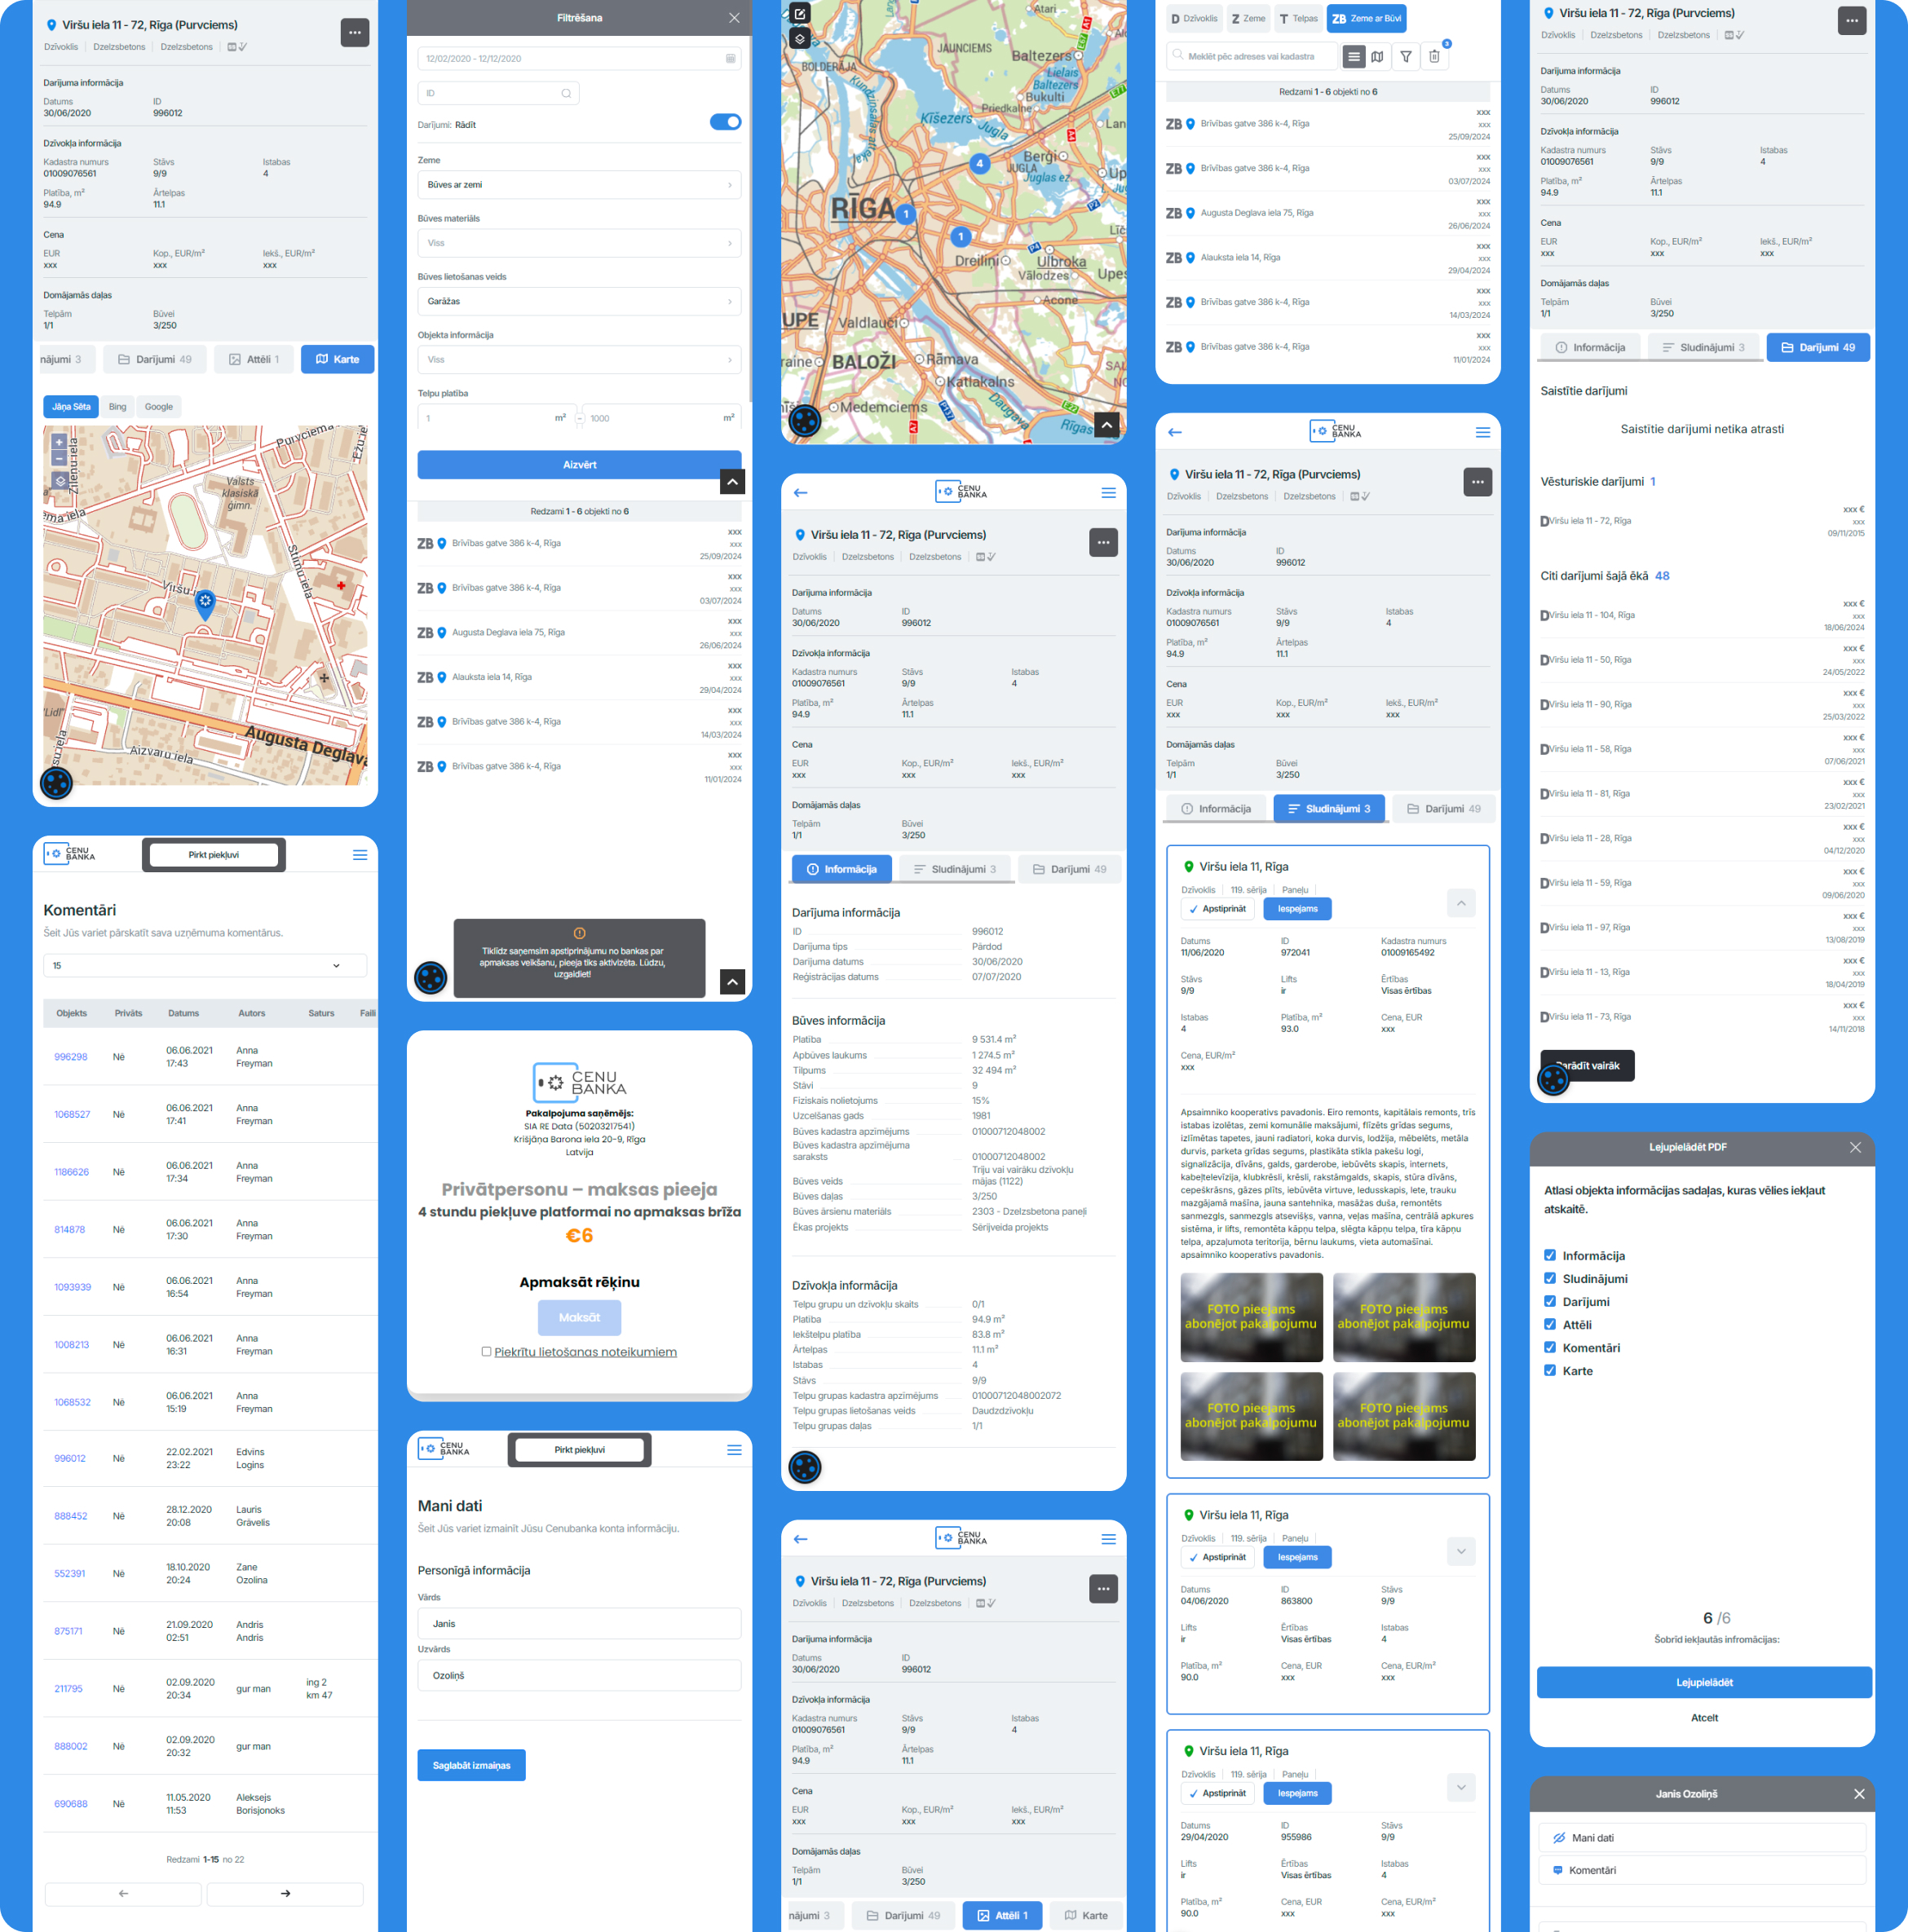Go to next page of Komentāri table
This screenshot has height=1932, width=1908.
point(285,1893)
